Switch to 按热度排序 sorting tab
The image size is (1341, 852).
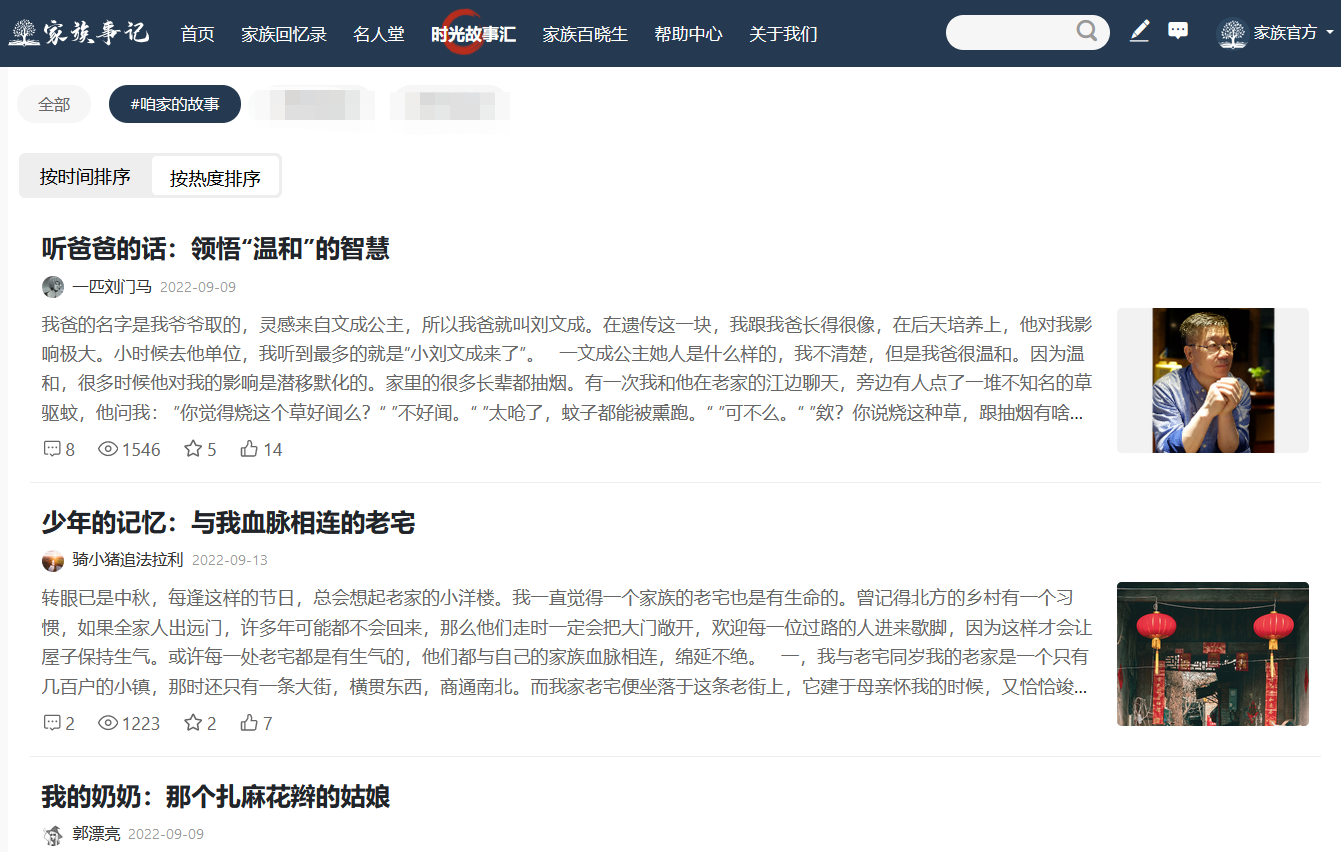215,178
